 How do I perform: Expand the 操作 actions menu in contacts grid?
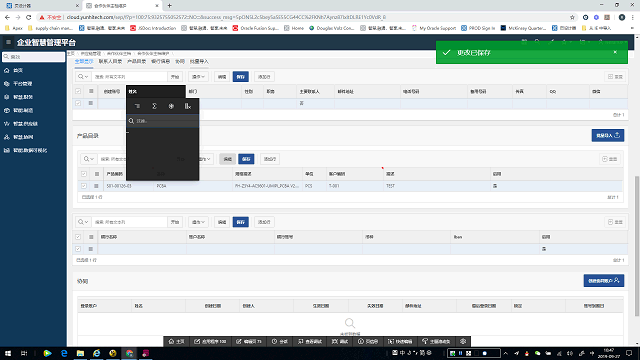198,77
